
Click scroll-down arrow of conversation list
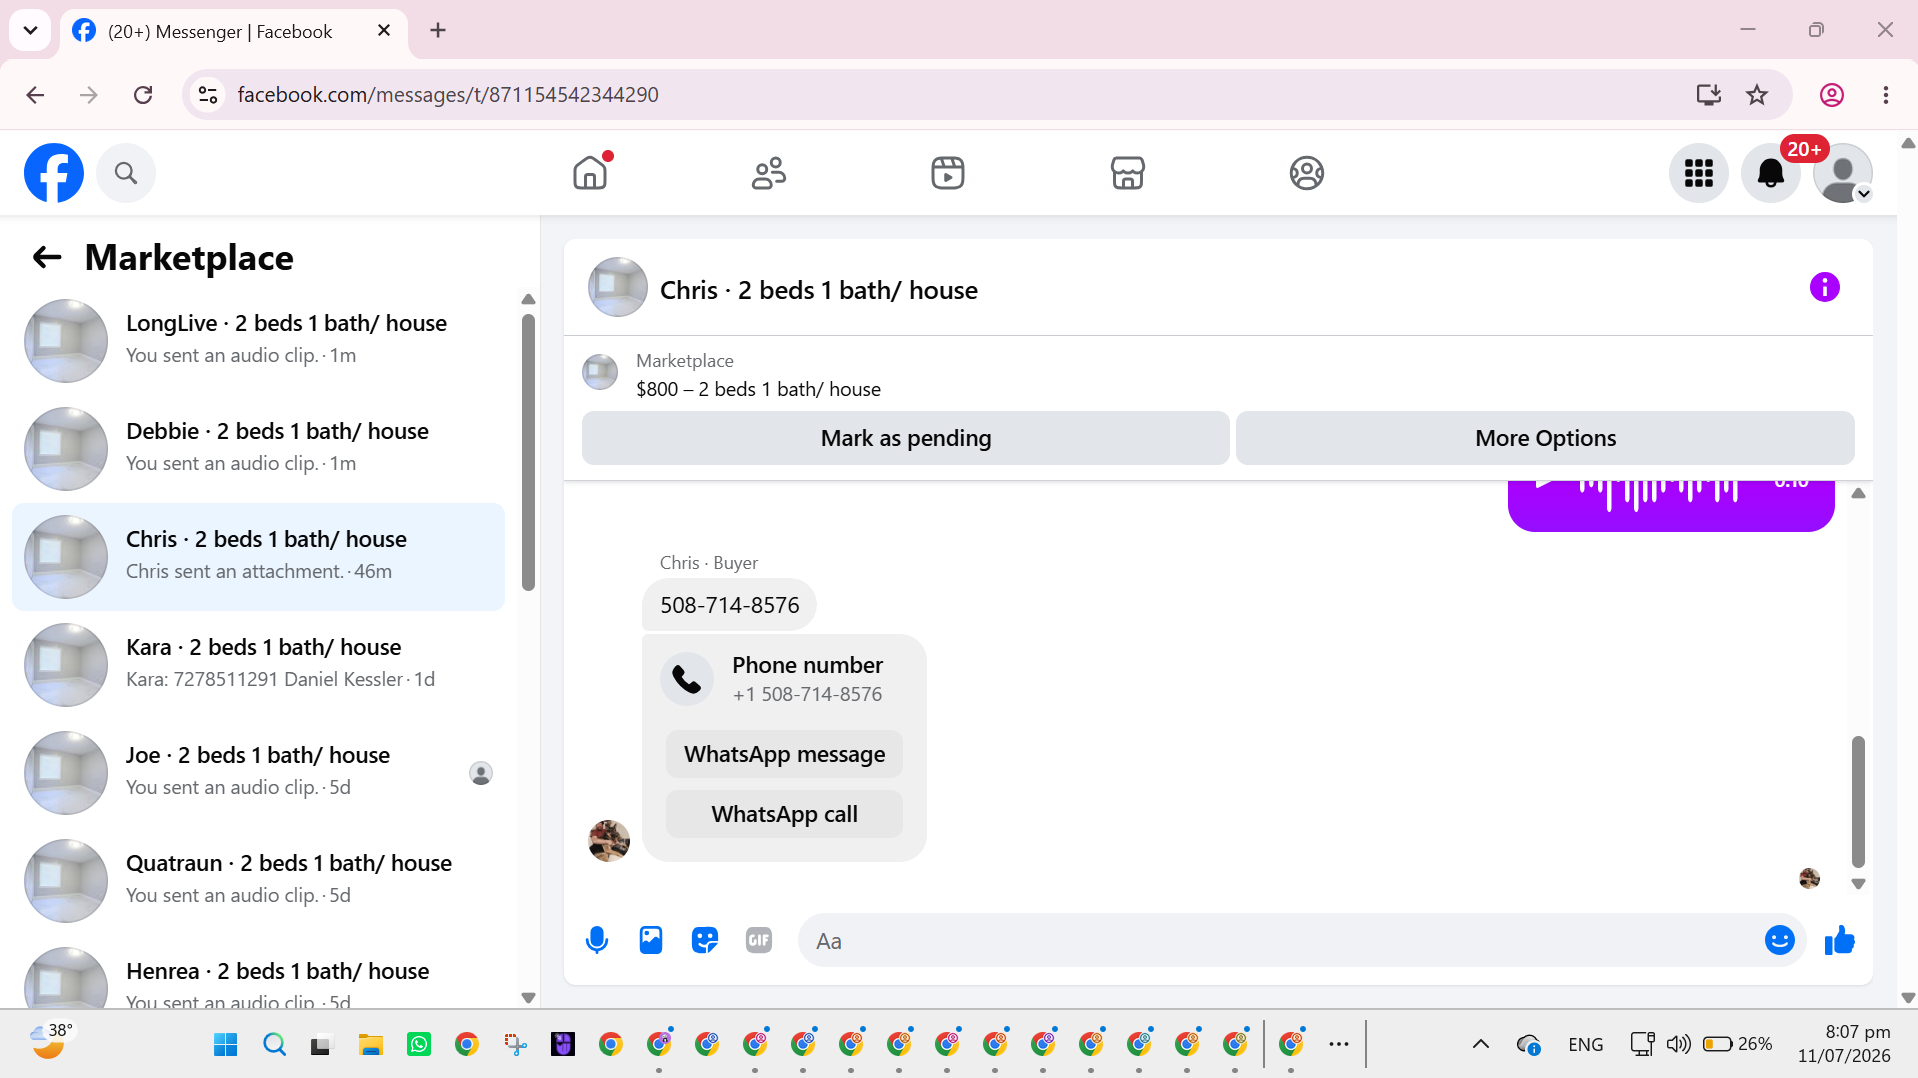pos(528,997)
